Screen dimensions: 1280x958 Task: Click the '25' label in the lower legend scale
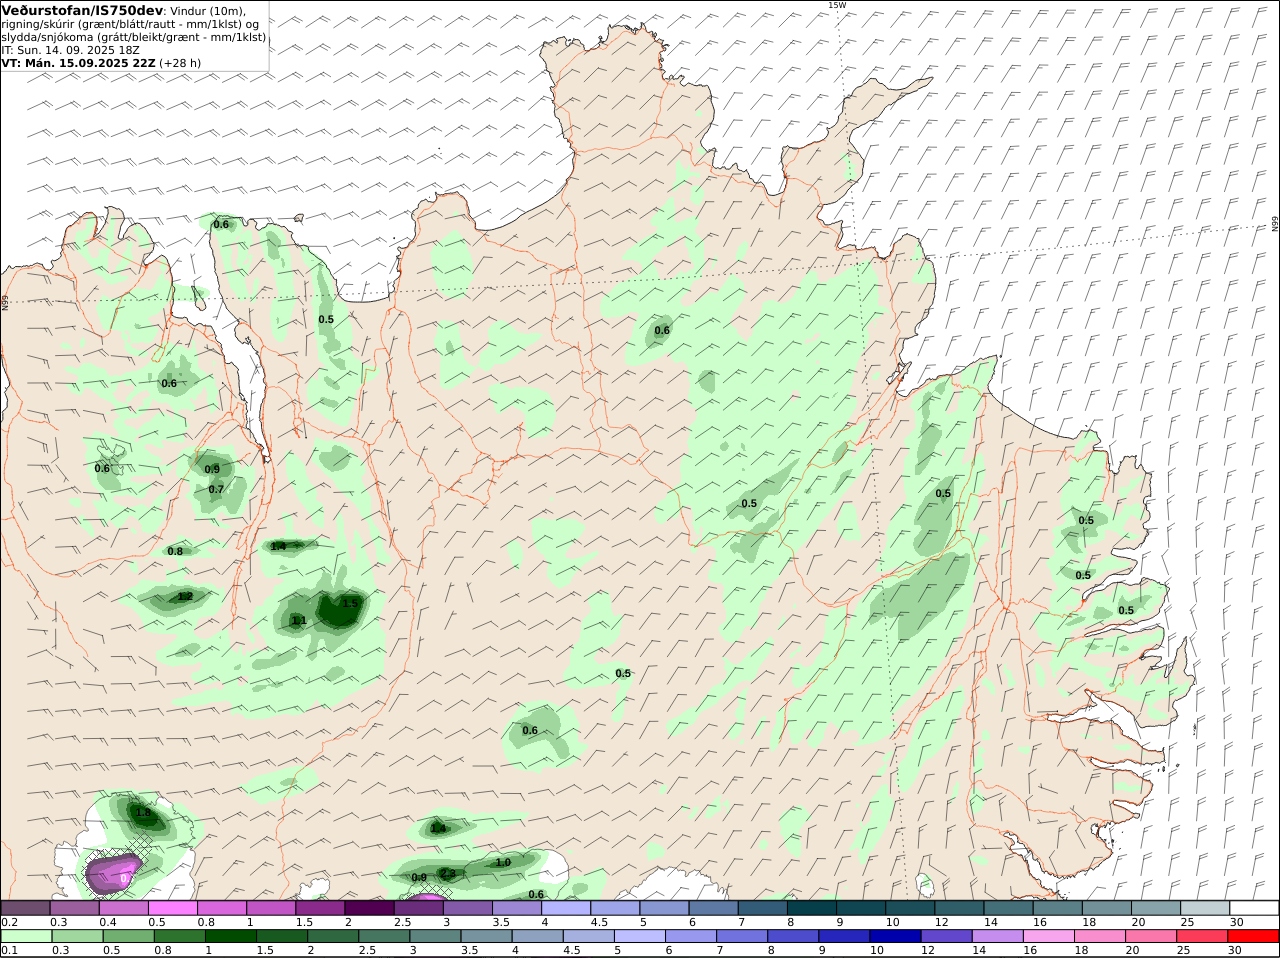[1182, 950]
